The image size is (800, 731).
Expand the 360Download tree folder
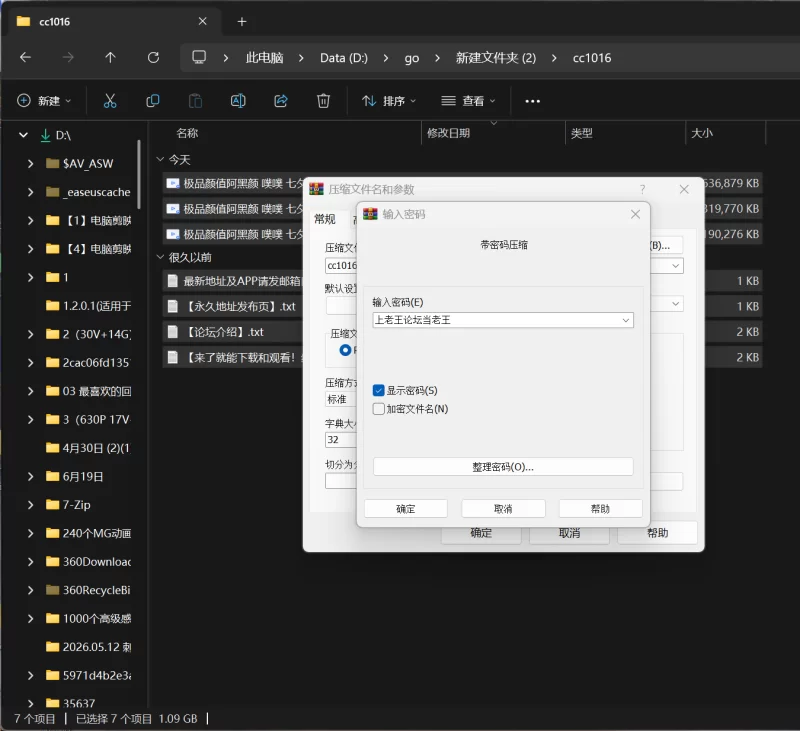click(x=31, y=562)
